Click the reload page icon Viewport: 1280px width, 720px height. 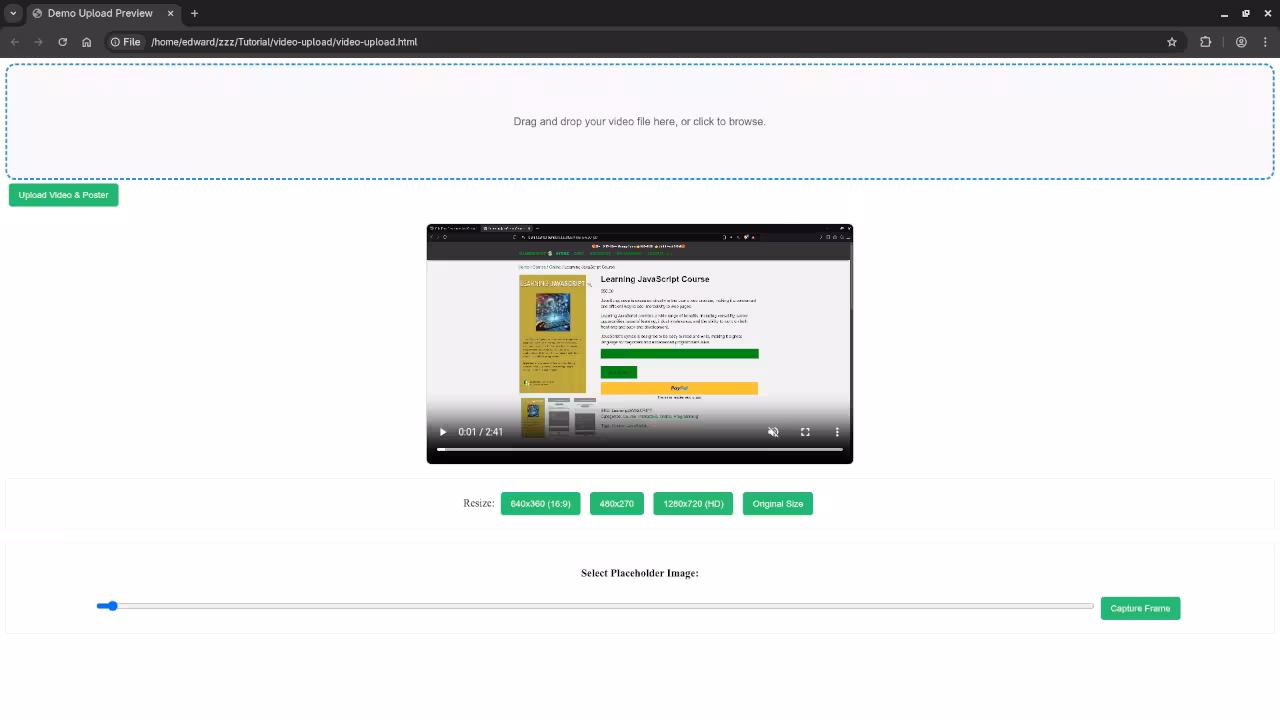tap(62, 42)
